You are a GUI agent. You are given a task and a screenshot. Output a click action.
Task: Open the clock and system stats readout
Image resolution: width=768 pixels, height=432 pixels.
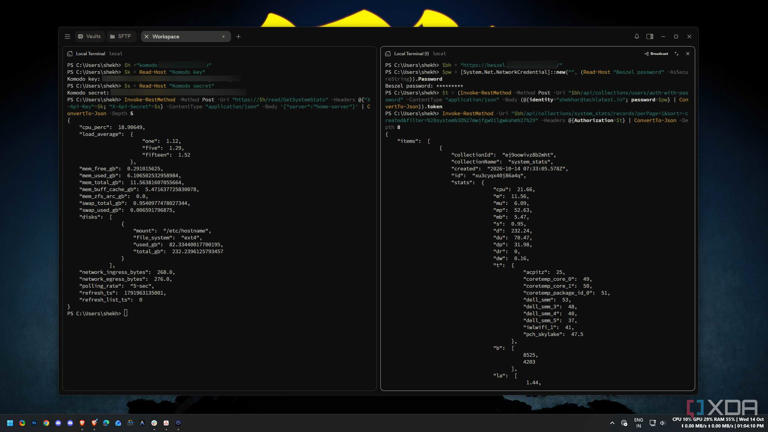(x=718, y=423)
